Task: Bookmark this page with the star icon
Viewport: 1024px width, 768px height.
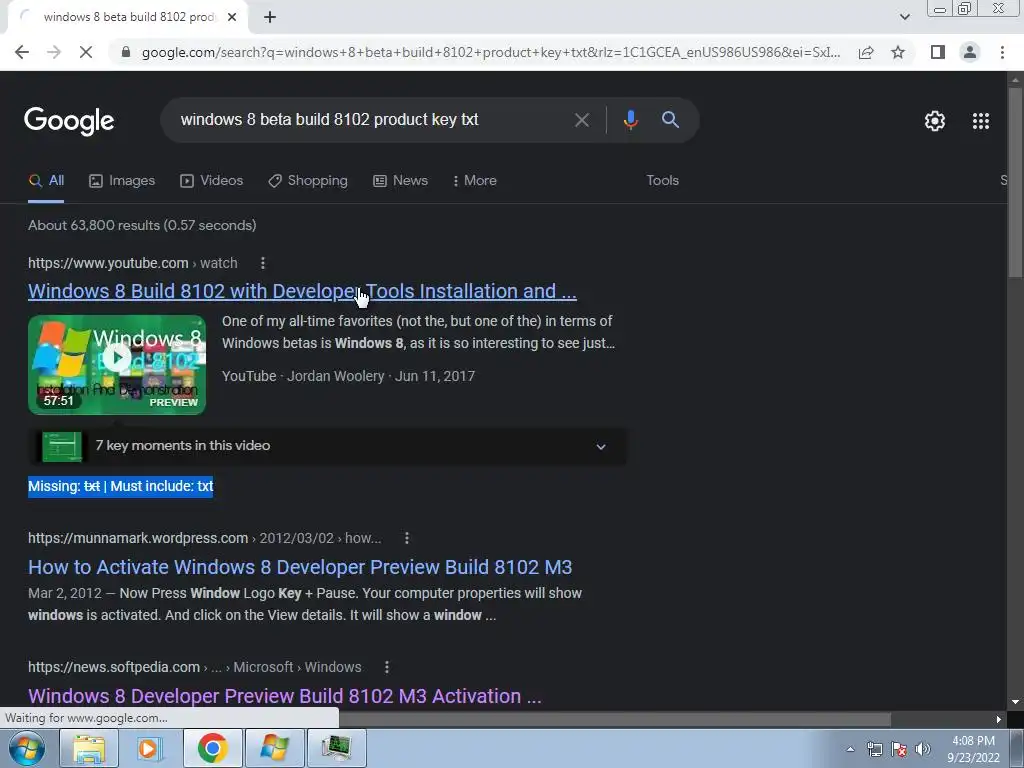Action: click(898, 52)
